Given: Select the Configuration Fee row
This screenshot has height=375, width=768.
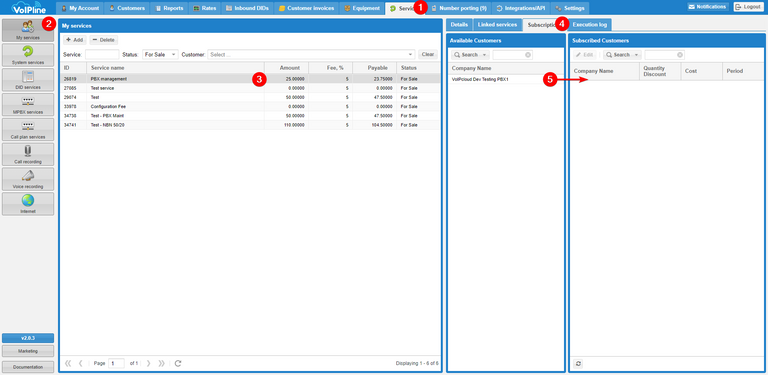Looking at the screenshot, I should tap(250, 106).
